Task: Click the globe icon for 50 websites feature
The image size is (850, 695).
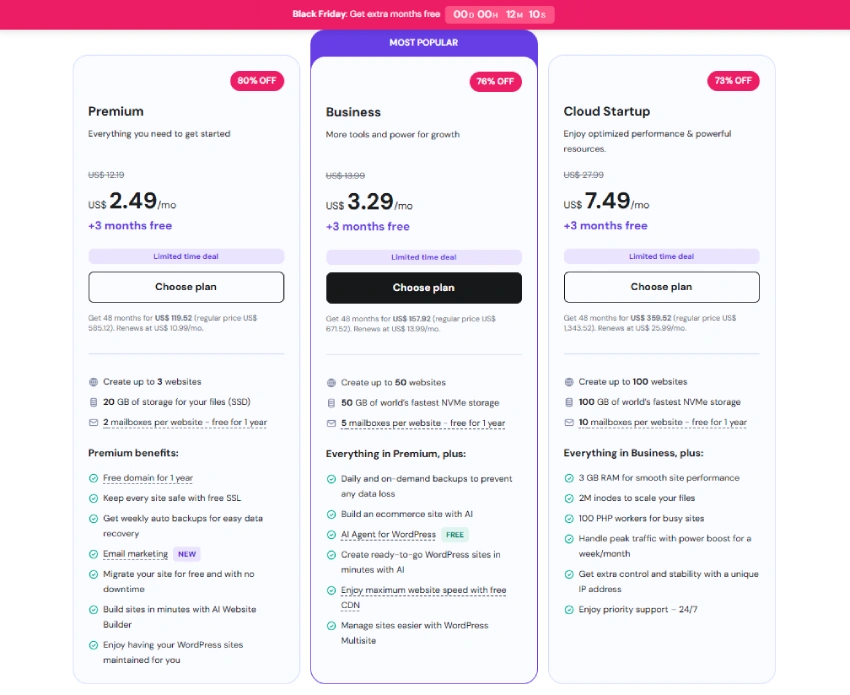Action: pyautogui.click(x=333, y=381)
